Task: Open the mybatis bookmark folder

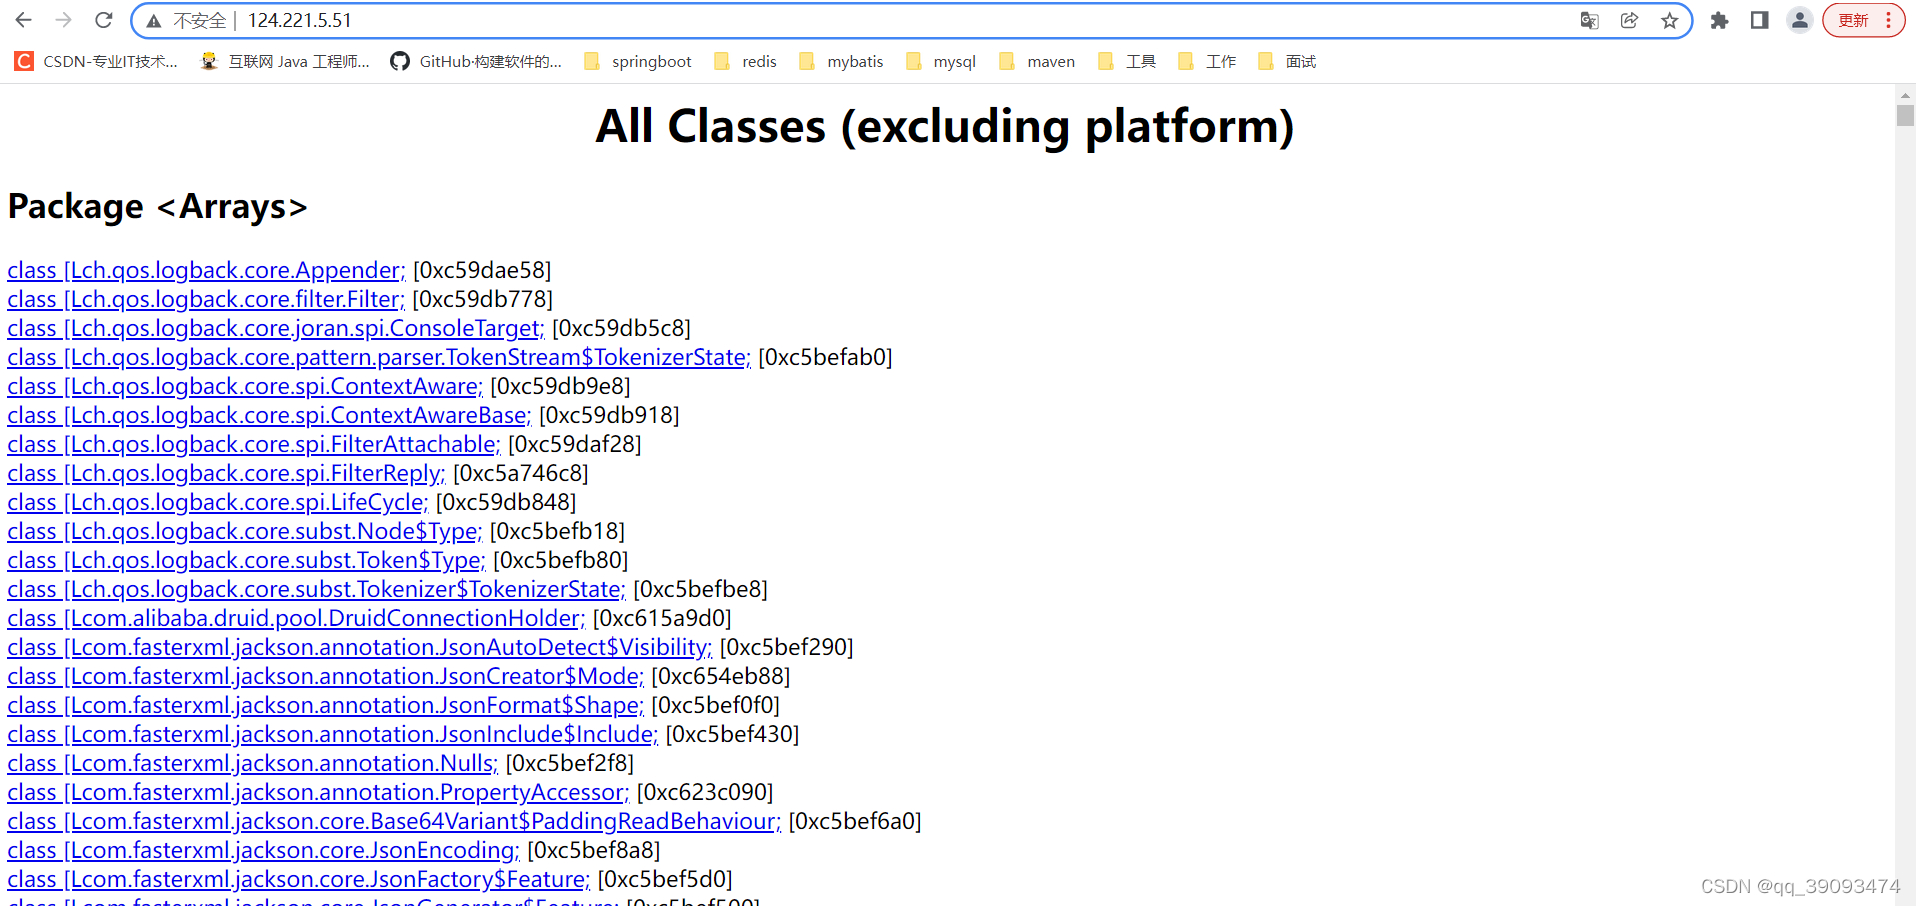Action: 841,62
